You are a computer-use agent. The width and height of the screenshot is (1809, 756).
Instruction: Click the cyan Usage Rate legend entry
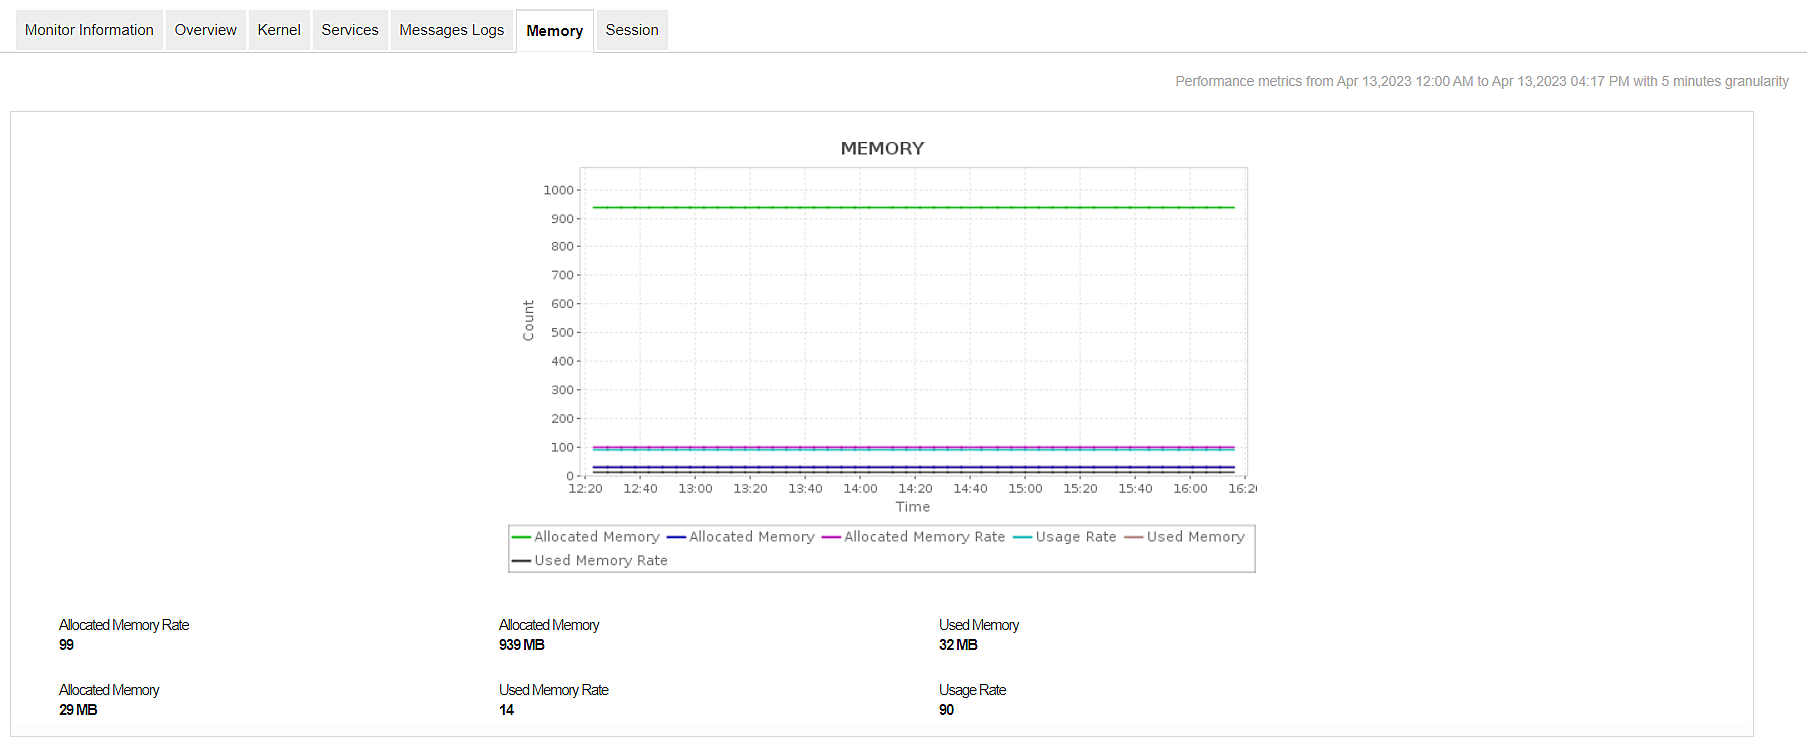(x=1065, y=537)
